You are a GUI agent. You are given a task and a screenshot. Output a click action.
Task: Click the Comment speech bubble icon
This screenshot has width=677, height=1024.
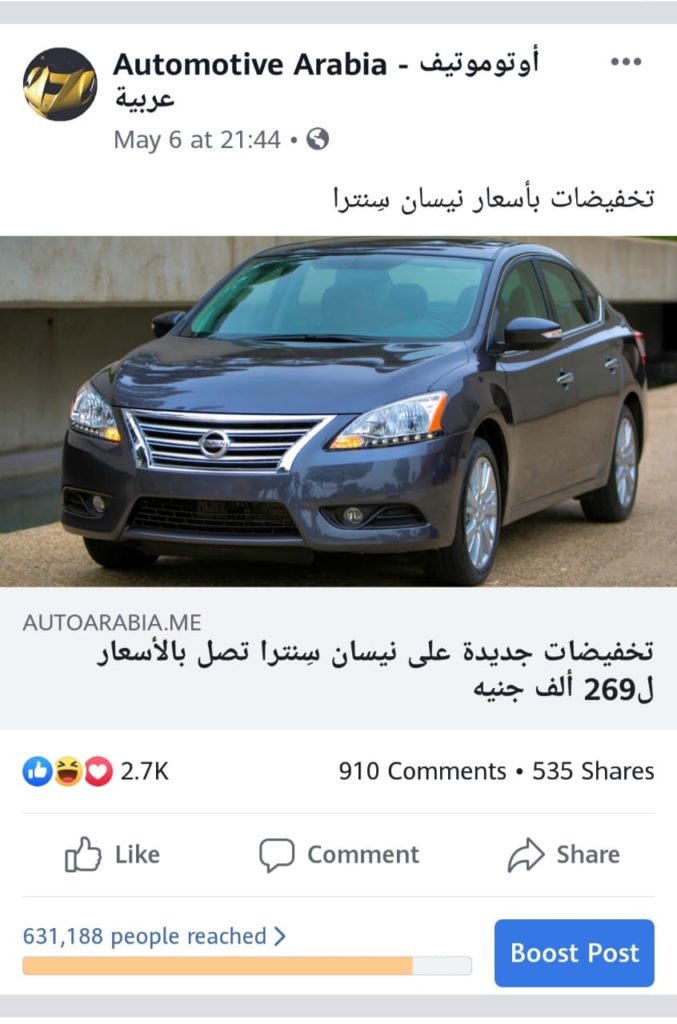coord(277,855)
